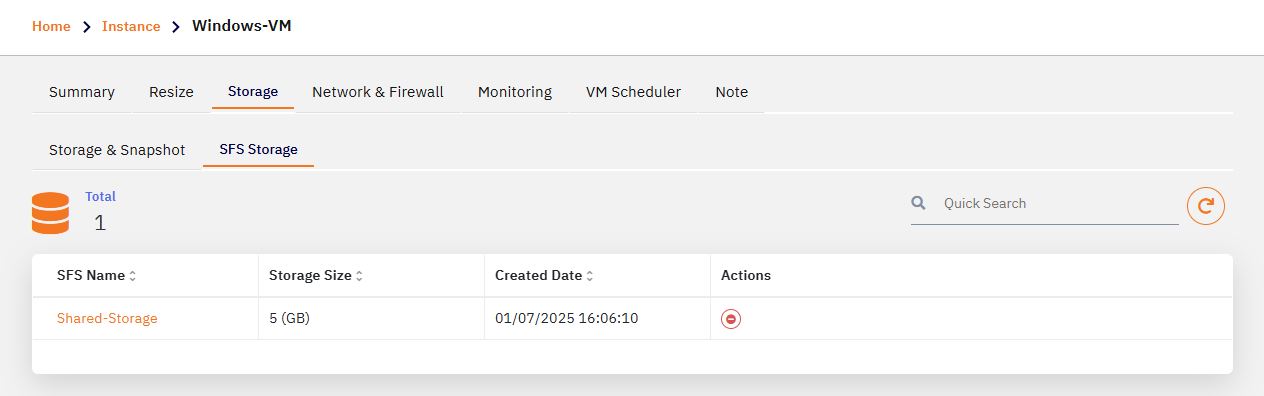Sort the table by SFS Name arrows

pyautogui.click(x=133, y=276)
